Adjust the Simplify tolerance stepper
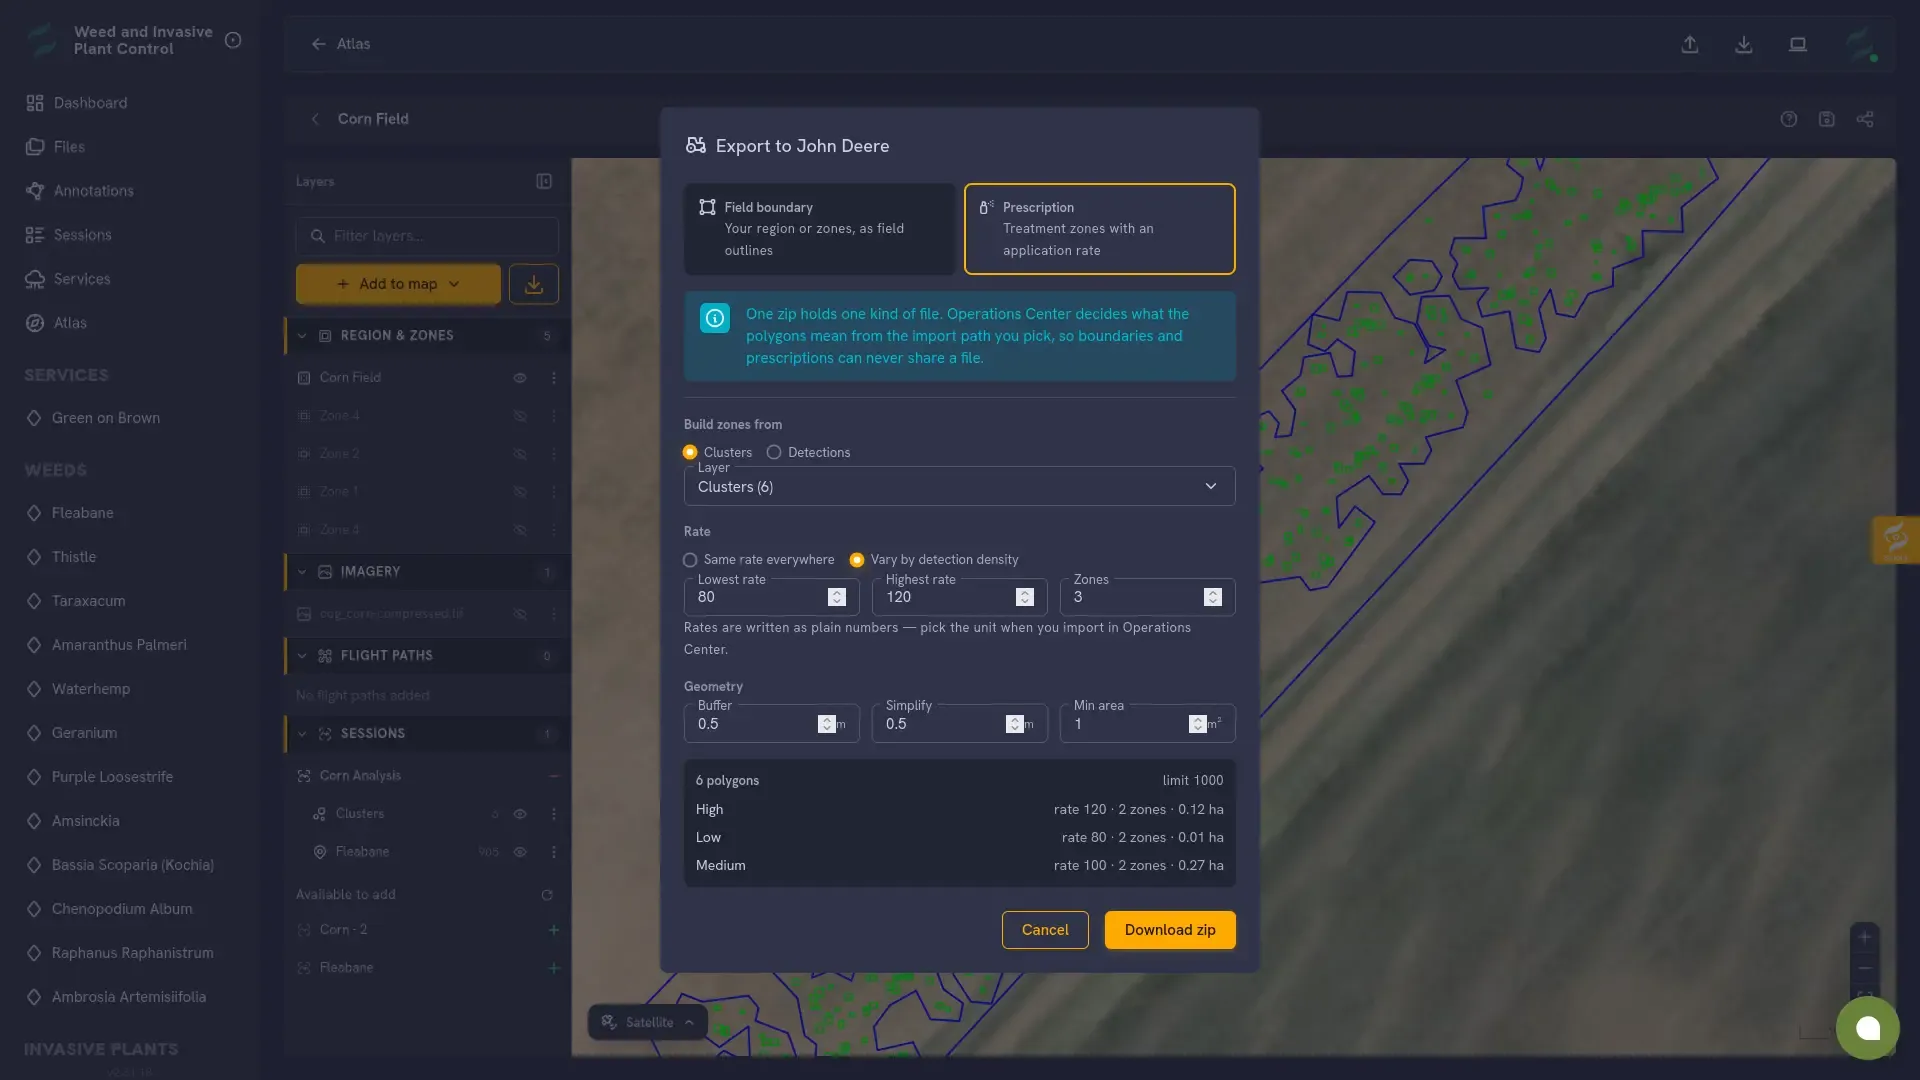Image resolution: width=1920 pixels, height=1080 pixels. tap(1015, 724)
